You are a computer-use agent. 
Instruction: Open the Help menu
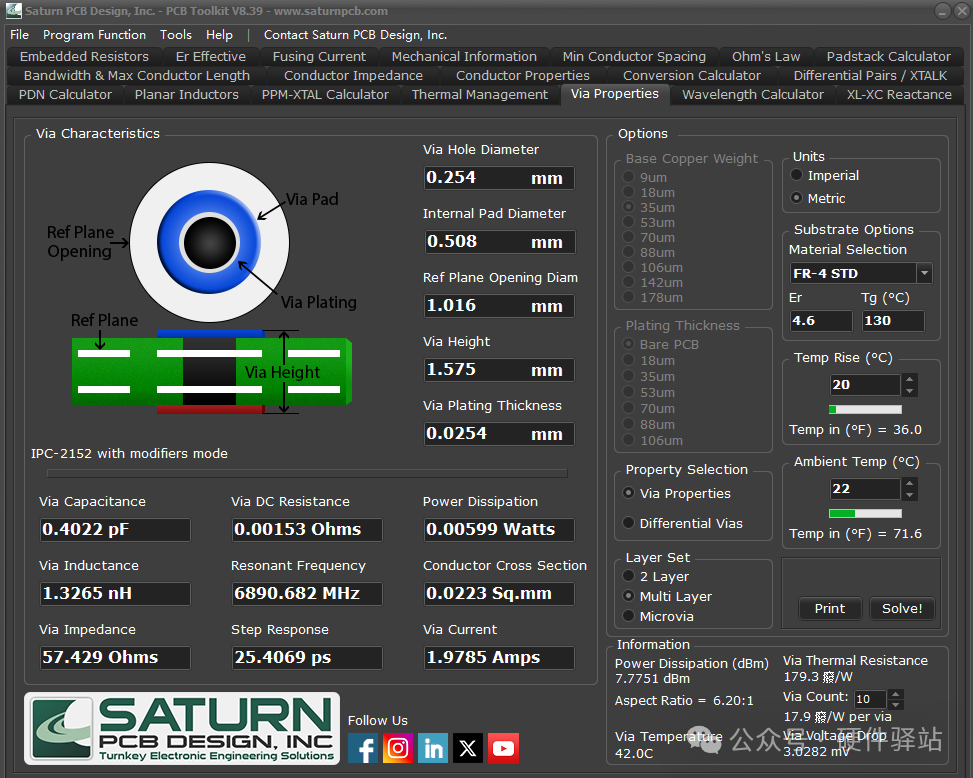click(x=219, y=35)
